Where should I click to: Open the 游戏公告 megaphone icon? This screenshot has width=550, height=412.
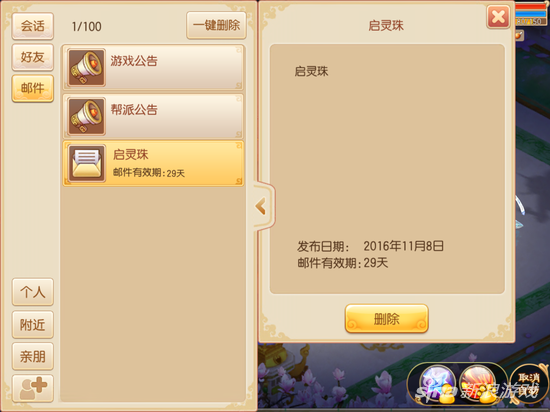(x=86, y=67)
